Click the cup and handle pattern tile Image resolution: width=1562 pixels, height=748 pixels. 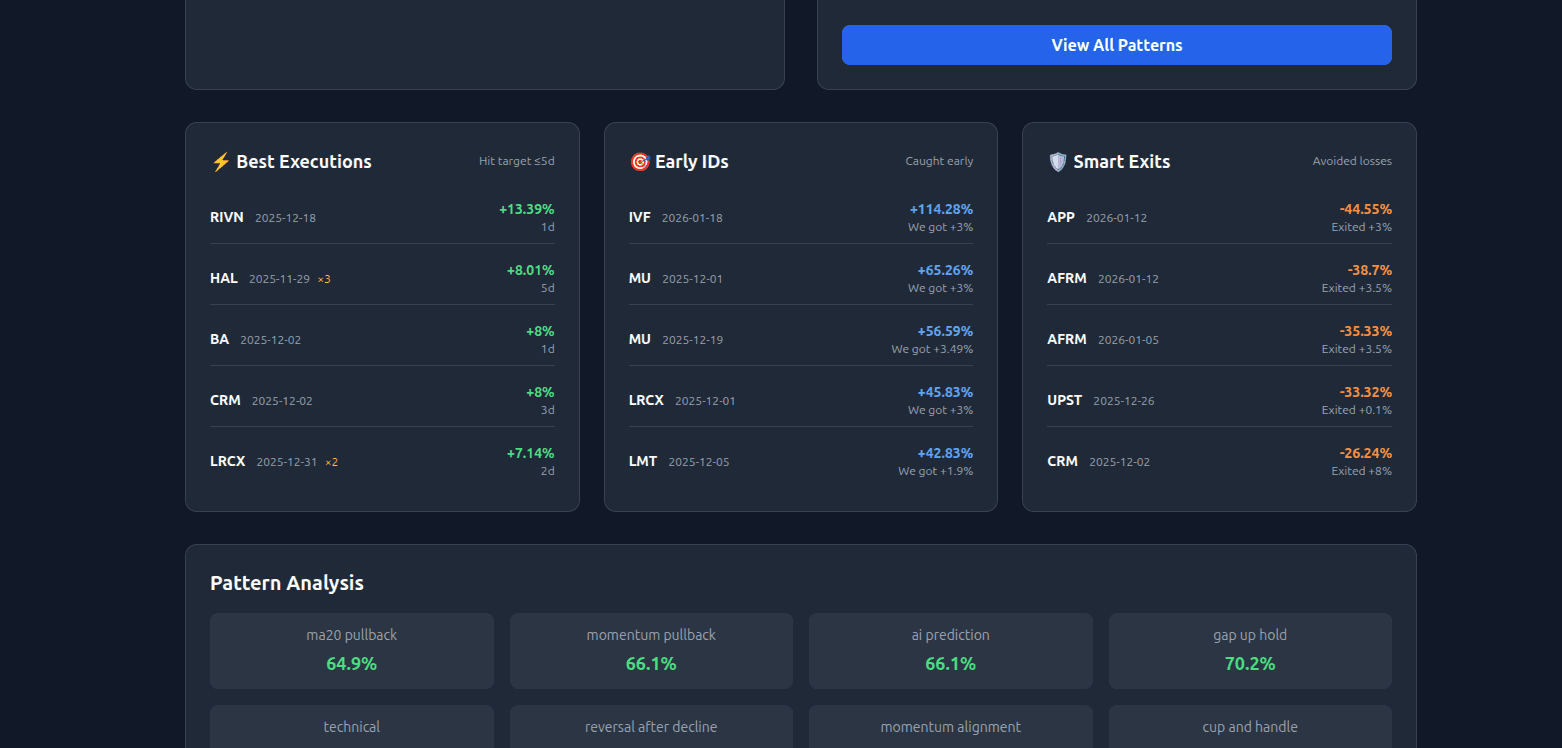pyautogui.click(x=1250, y=727)
